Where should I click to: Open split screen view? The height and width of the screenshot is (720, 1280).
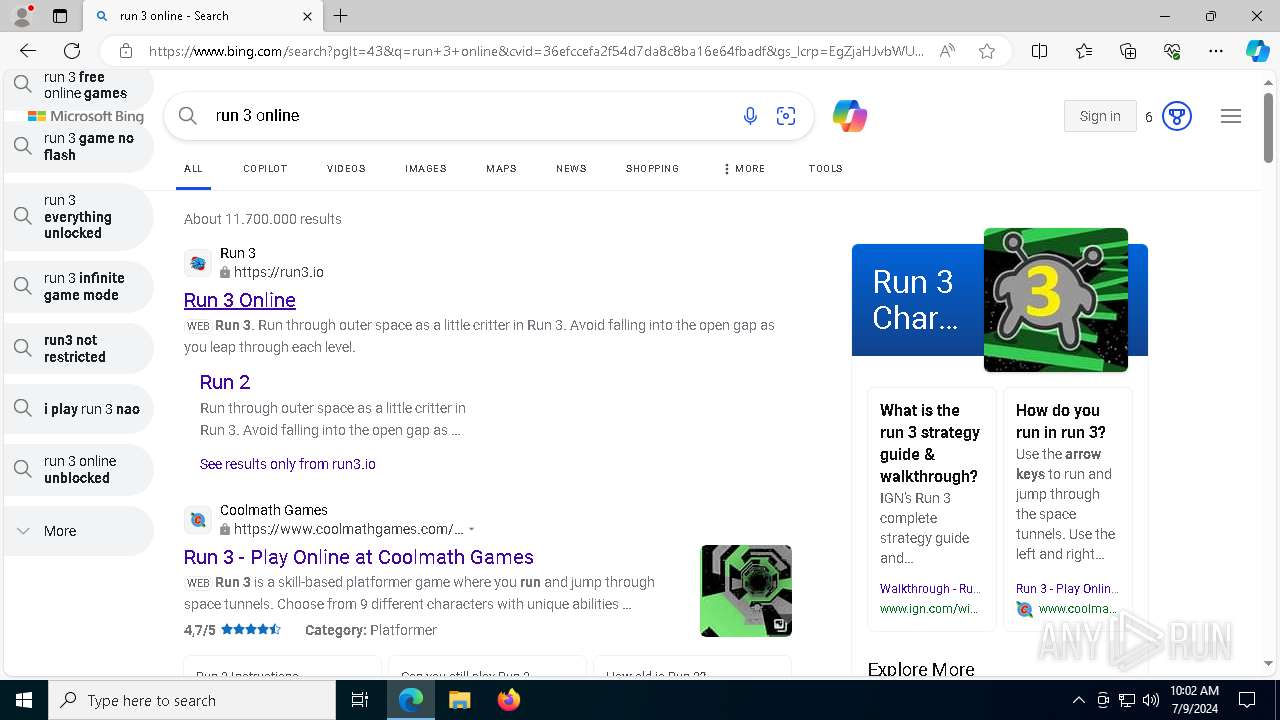tap(1039, 51)
